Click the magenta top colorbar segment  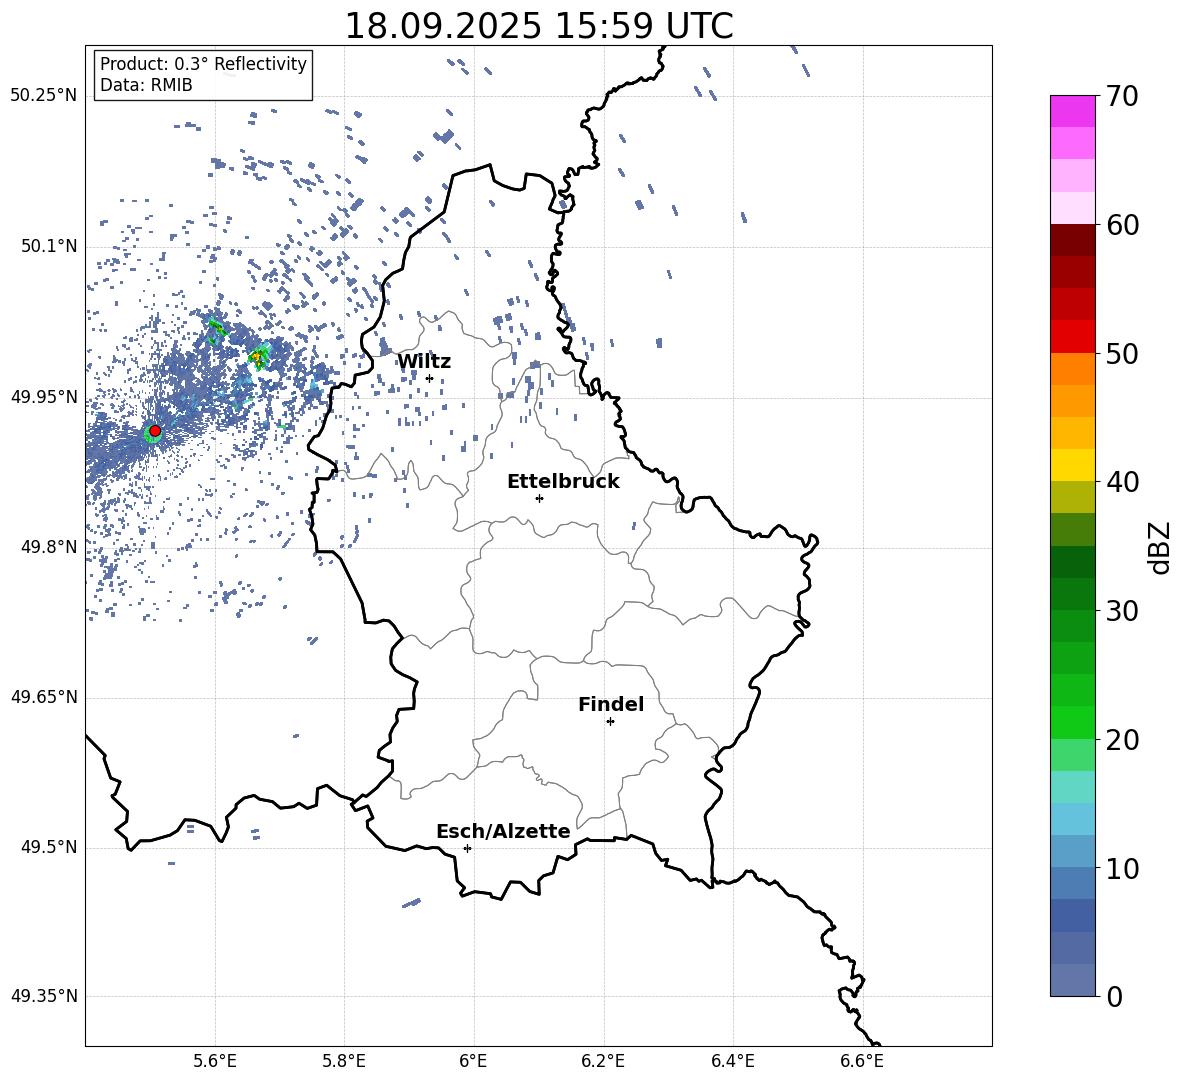(x=1073, y=111)
